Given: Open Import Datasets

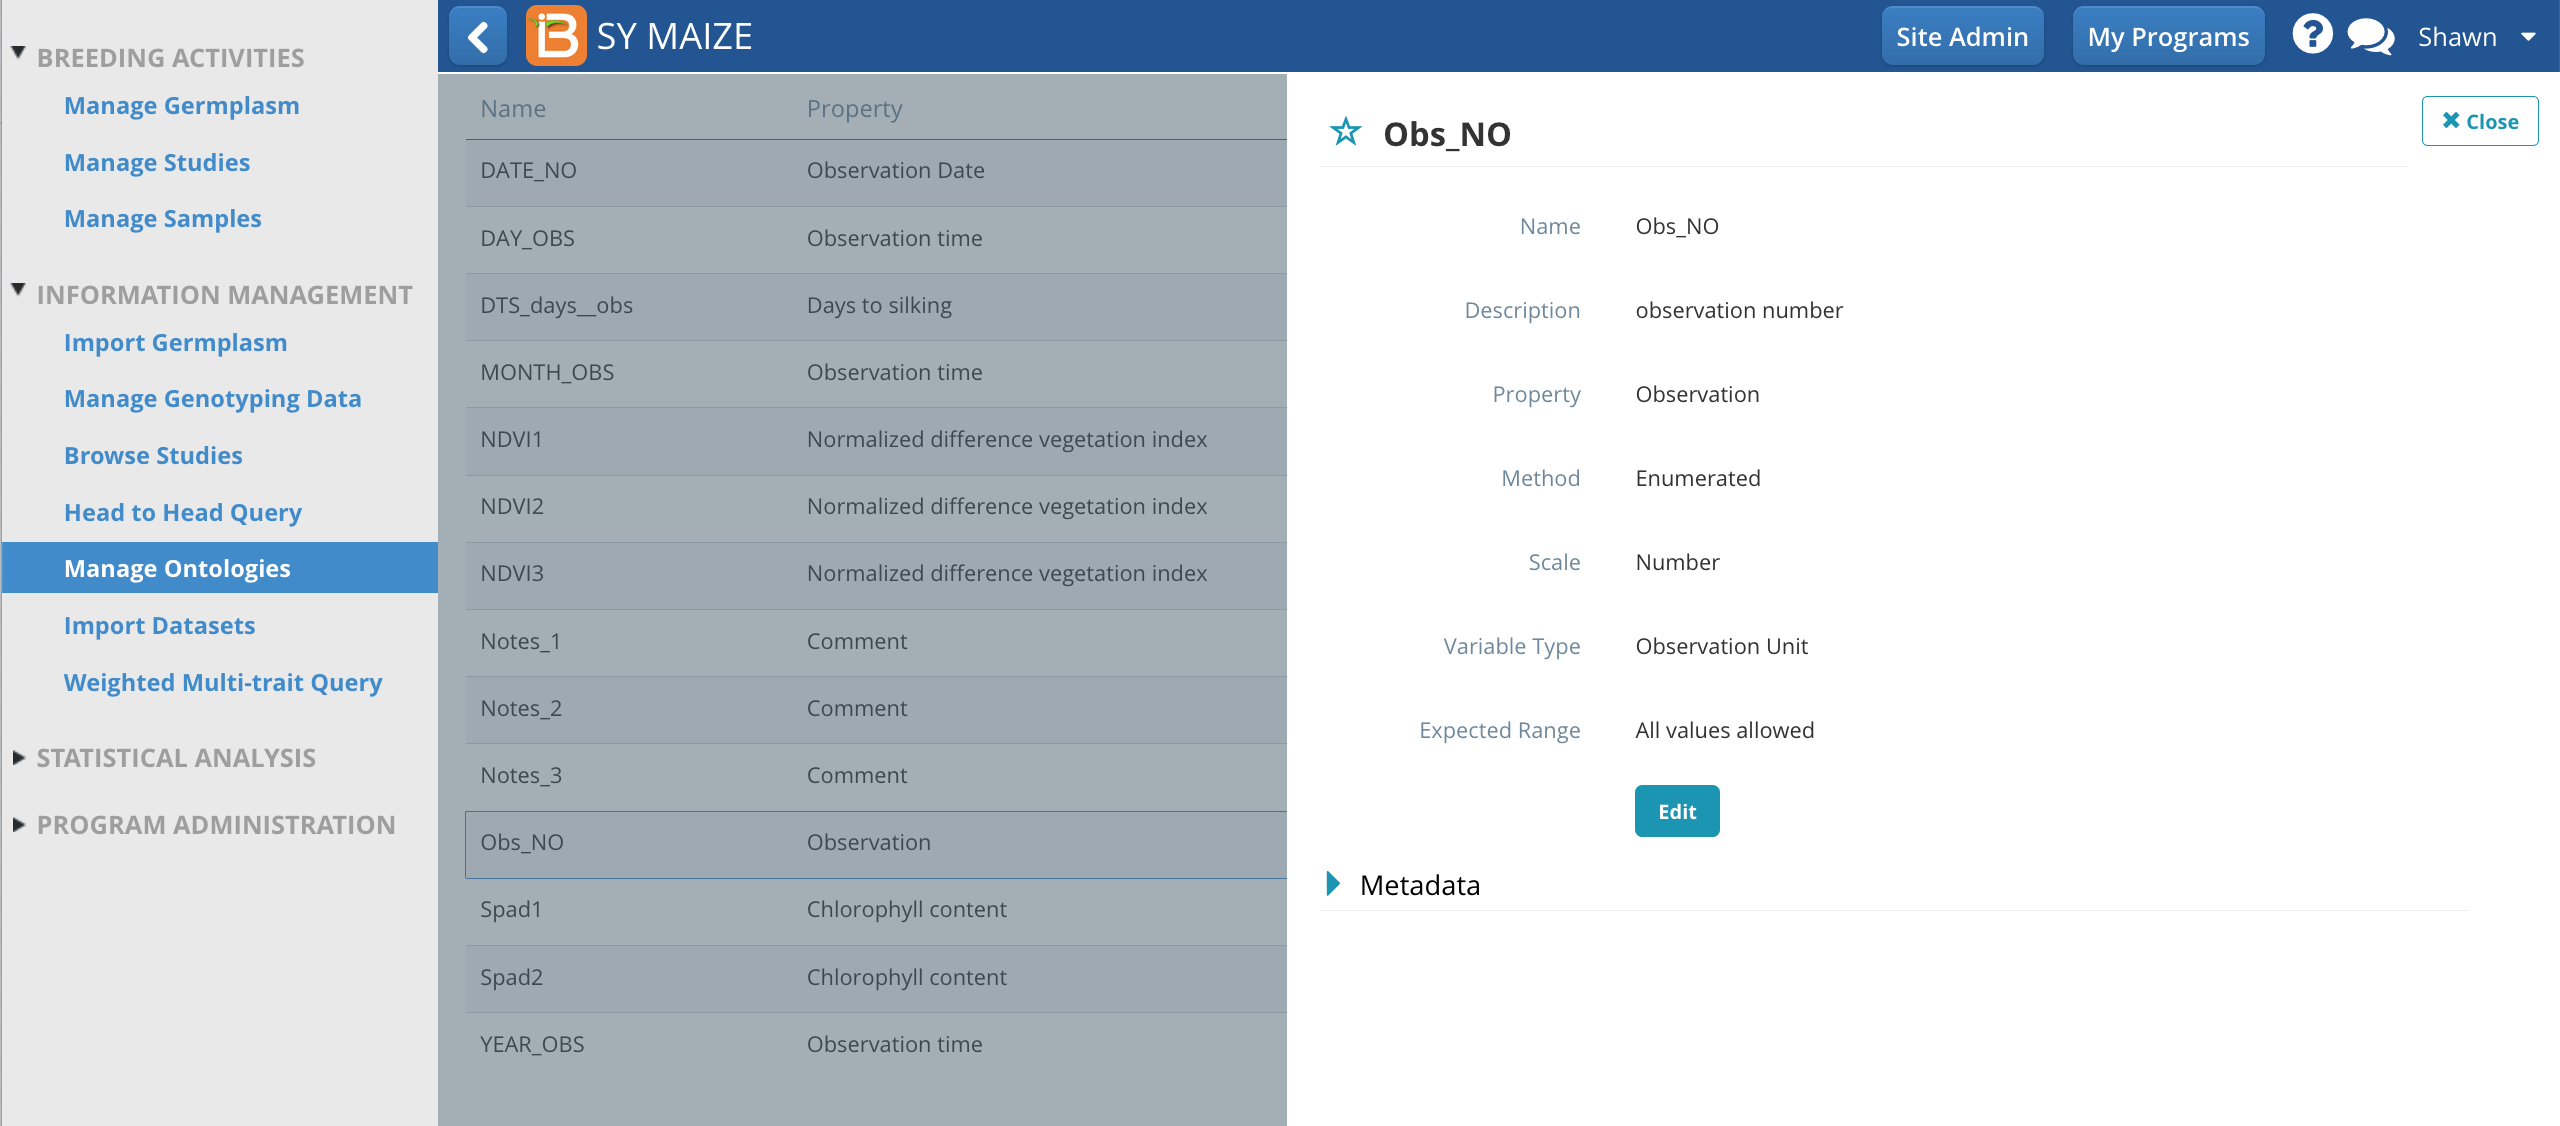Looking at the screenshot, I should tap(160, 625).
